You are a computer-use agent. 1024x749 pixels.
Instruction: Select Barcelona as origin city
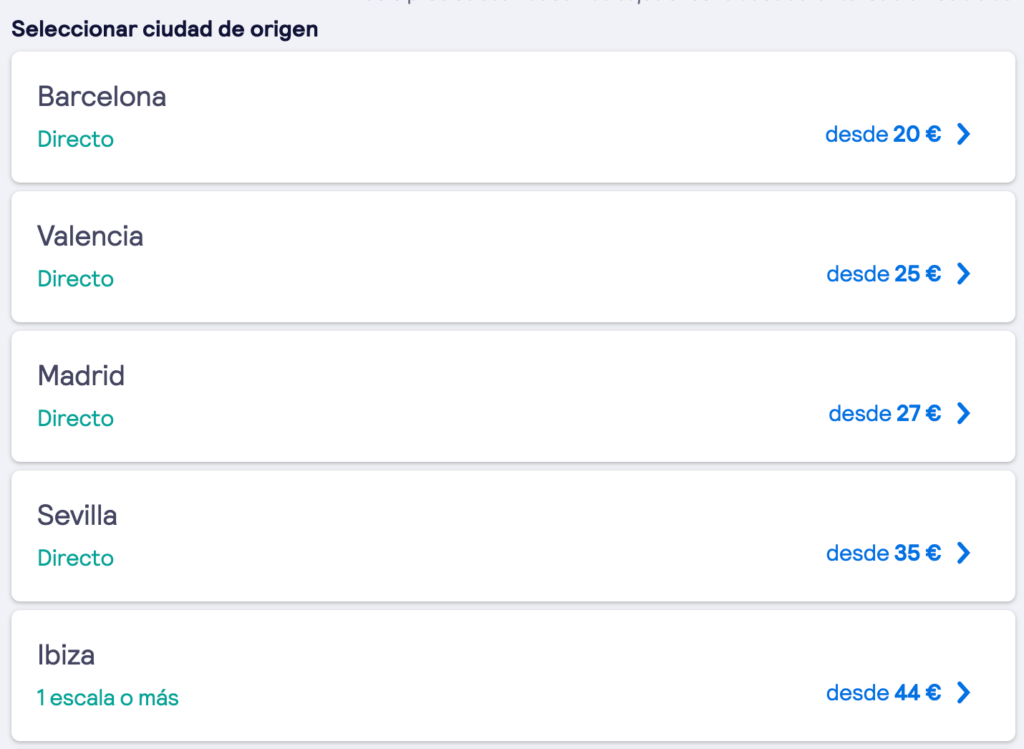513,118
